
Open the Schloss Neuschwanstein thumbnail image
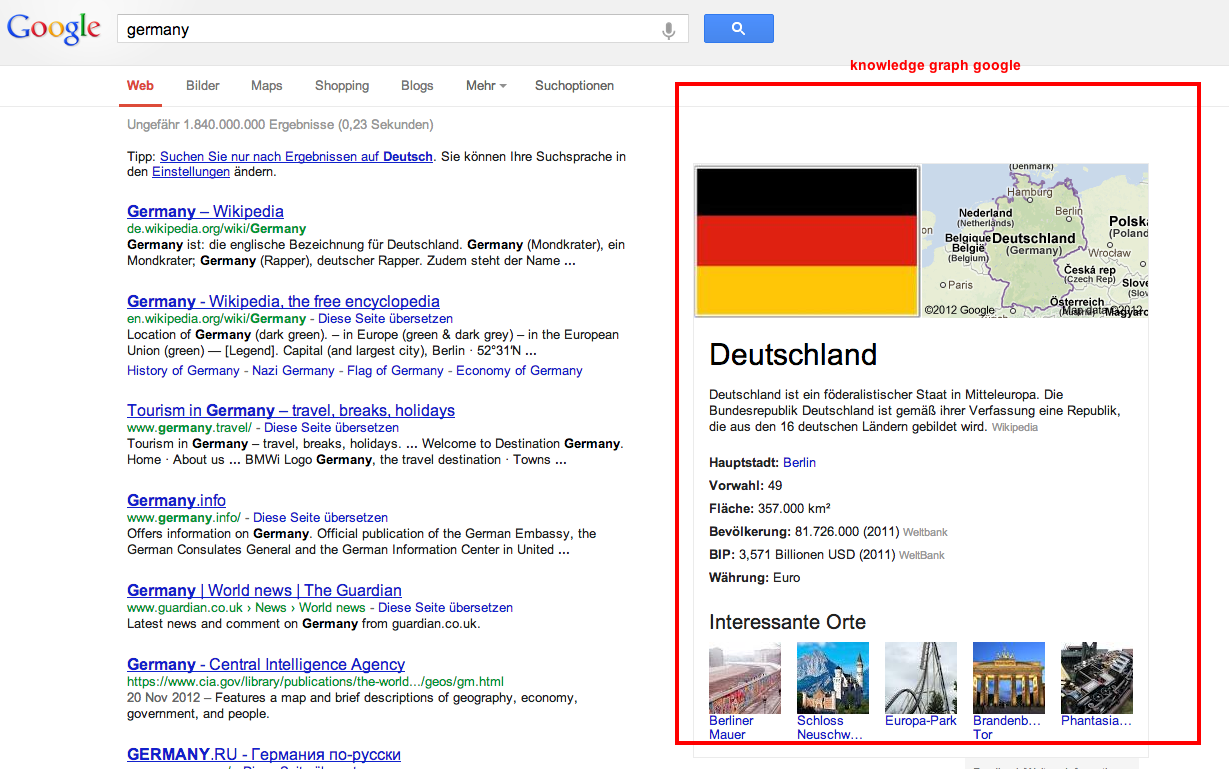833,678
